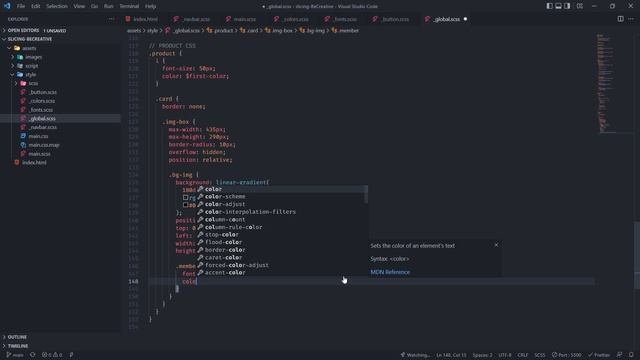Screen dimensions: 640x360
Task: Click the Port 5500 Live Server item
Action: (x=567, y=355)
